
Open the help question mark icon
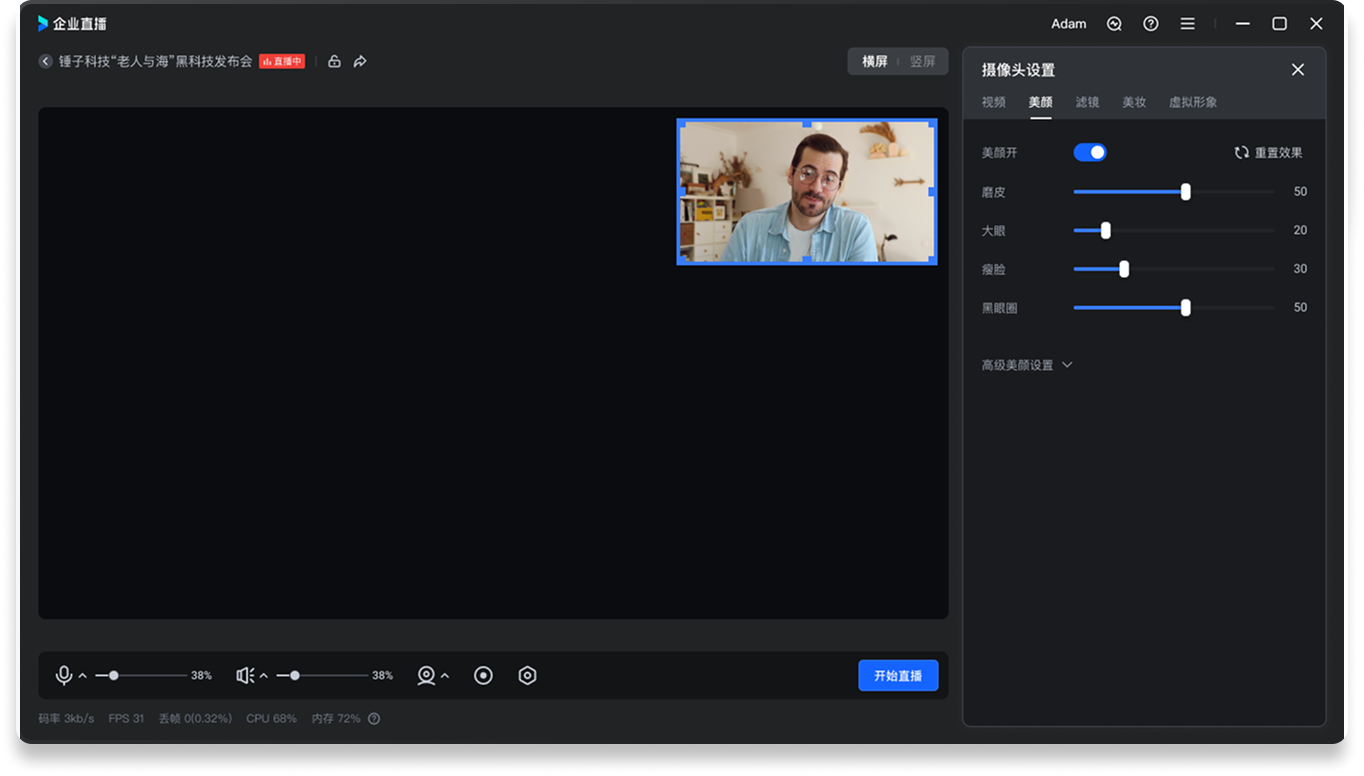click(1151, 24)
